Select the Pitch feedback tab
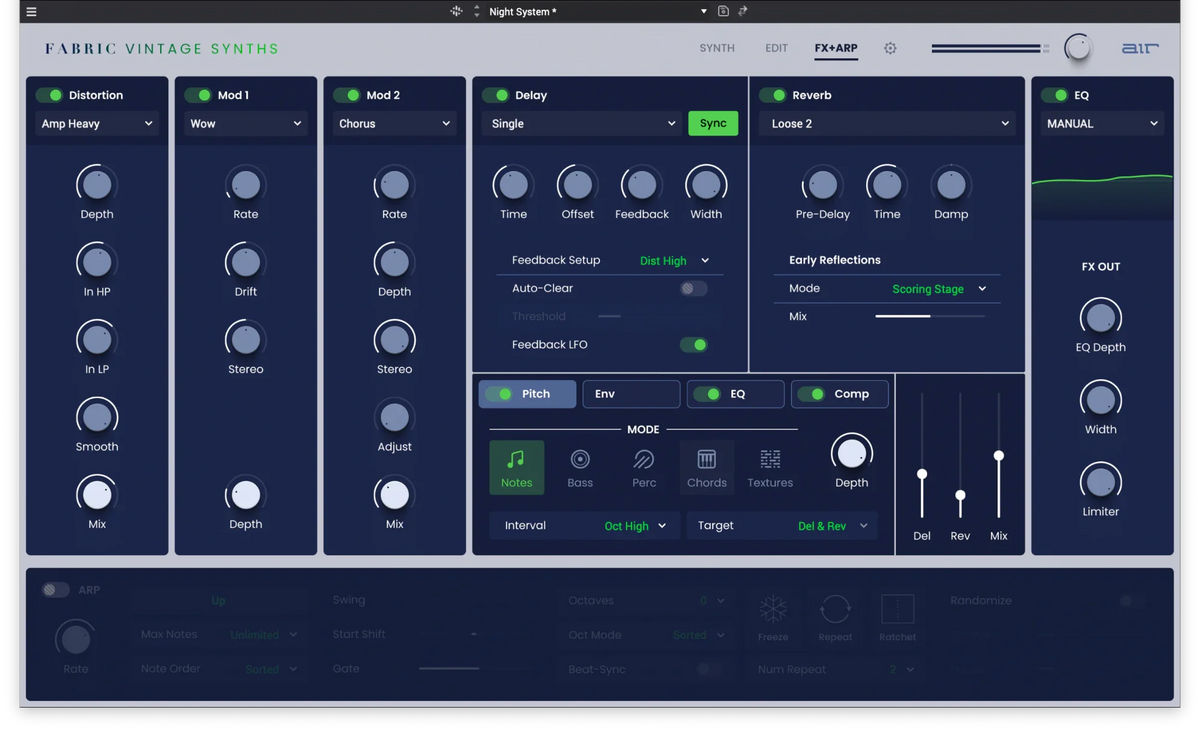The height and width of the screenshot is (731, 1200). pyautogui.click(x=527, y=394)
